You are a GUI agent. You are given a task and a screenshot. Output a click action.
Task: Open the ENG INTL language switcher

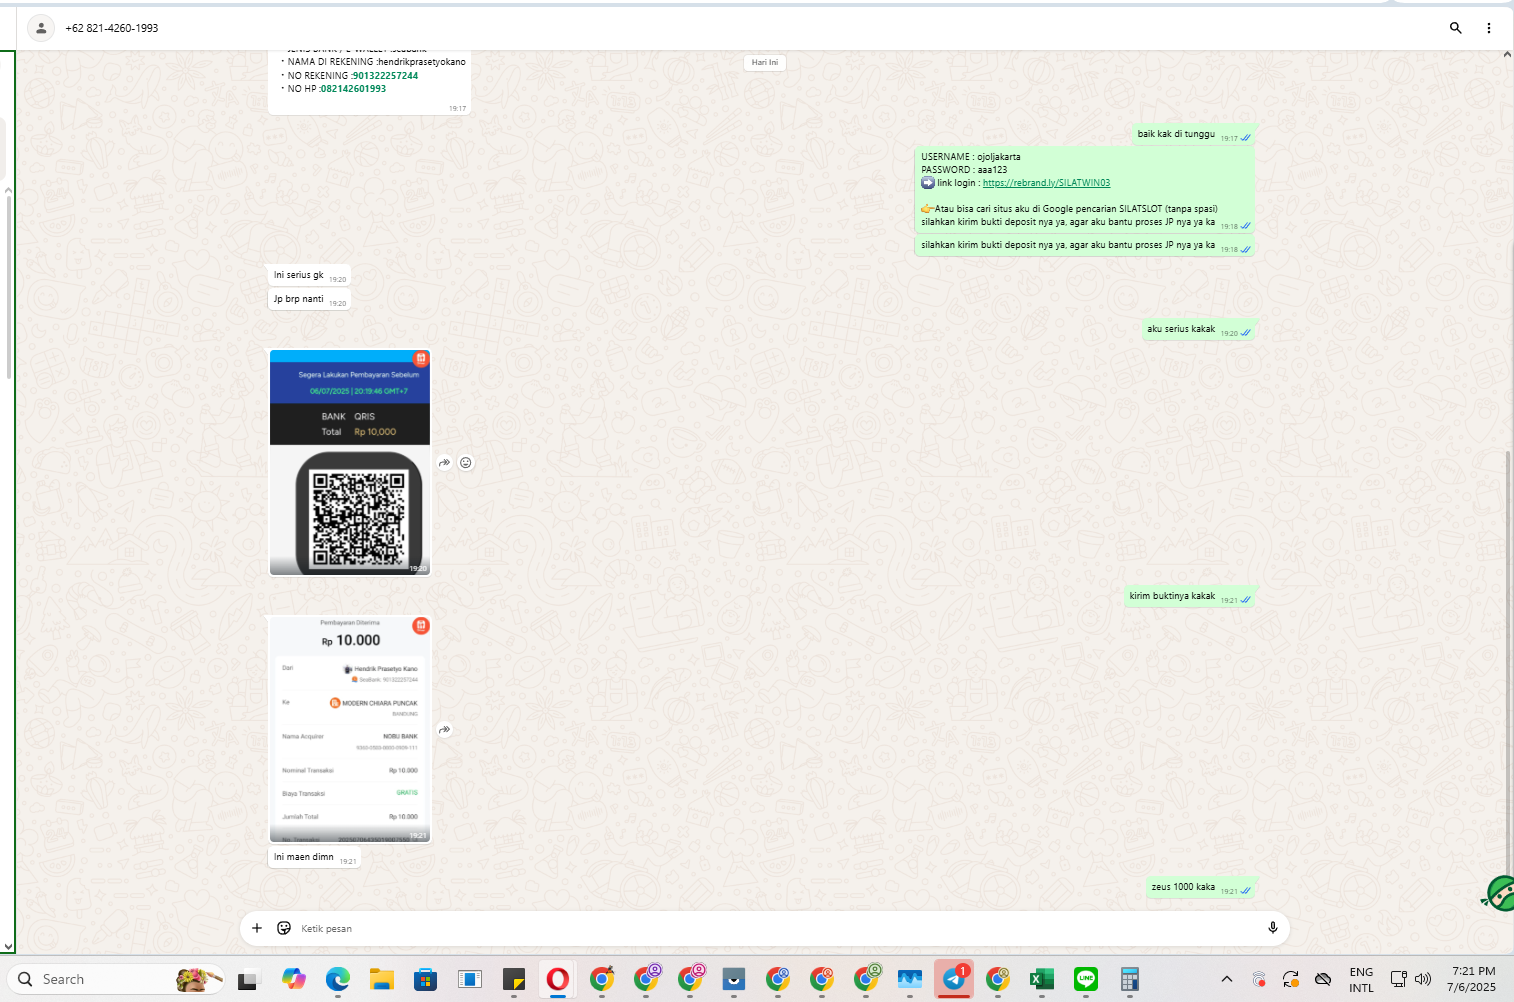tap(1361, 980)
